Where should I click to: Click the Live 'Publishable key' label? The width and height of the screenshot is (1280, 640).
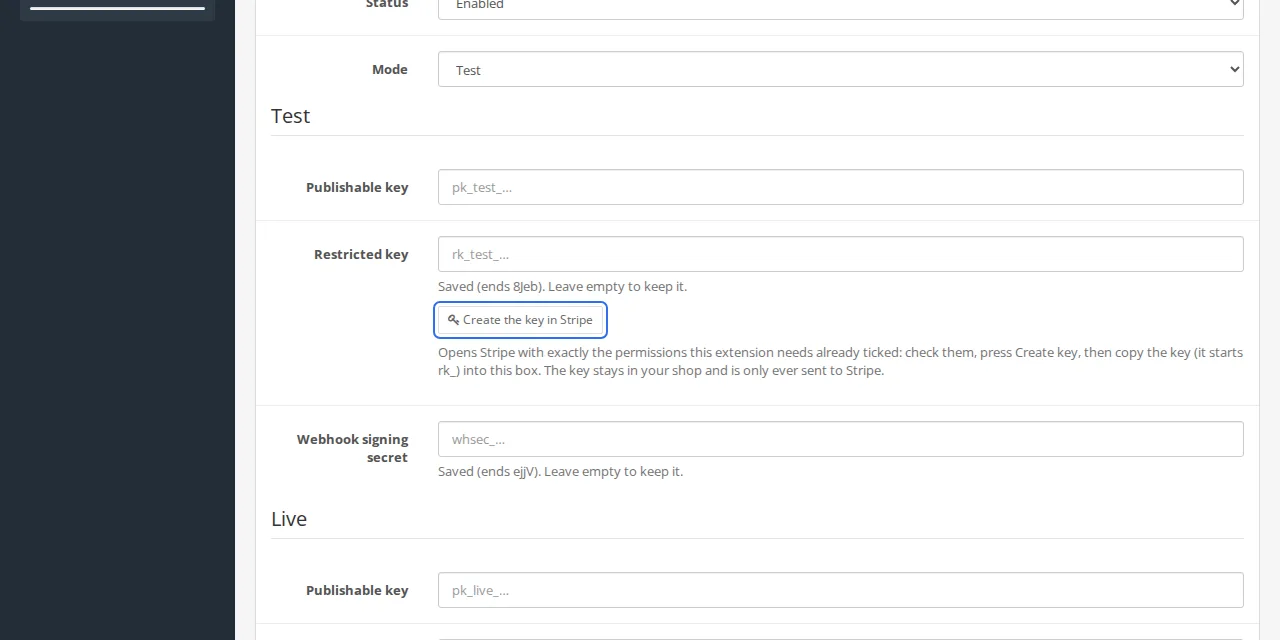tap(357, 590)
